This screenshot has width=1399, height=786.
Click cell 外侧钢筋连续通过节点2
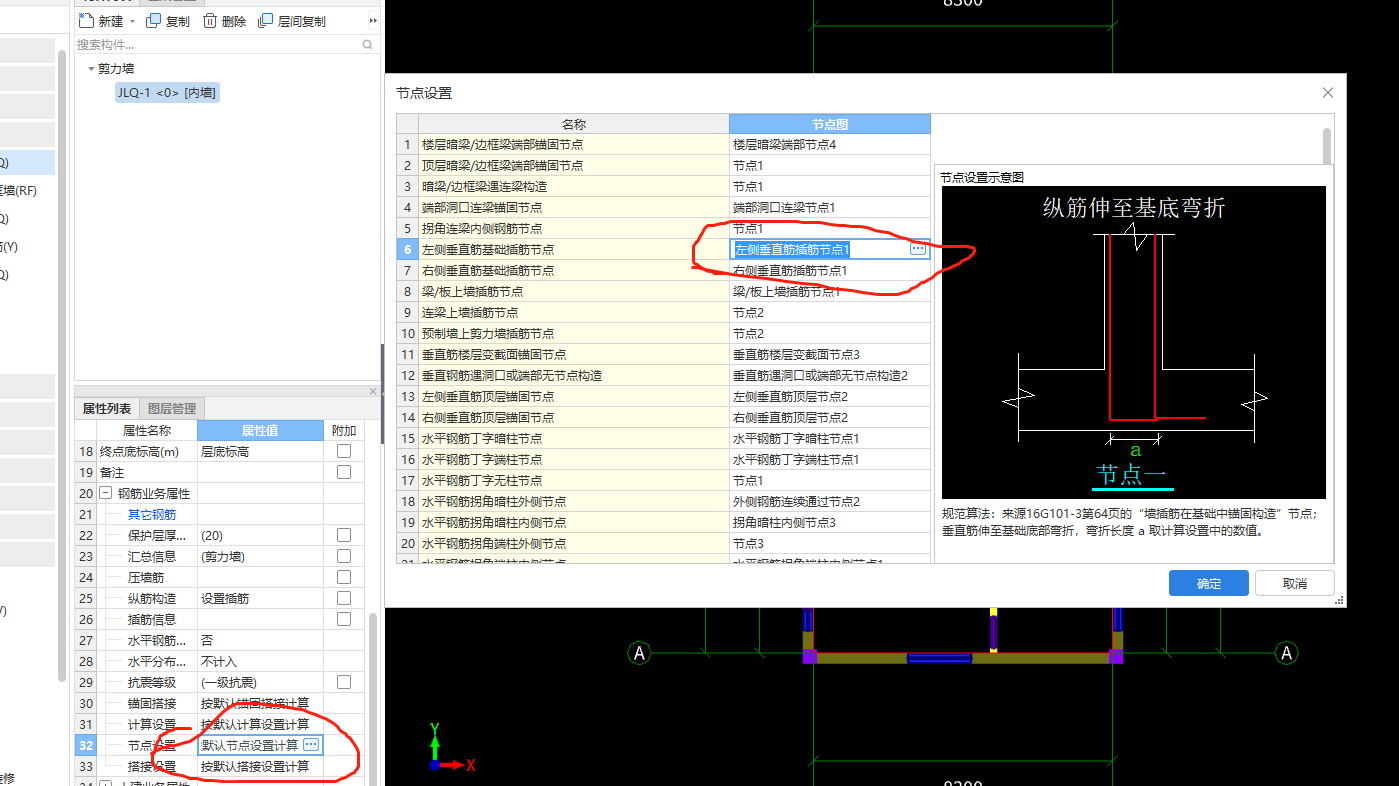click(x=830, y=502)
